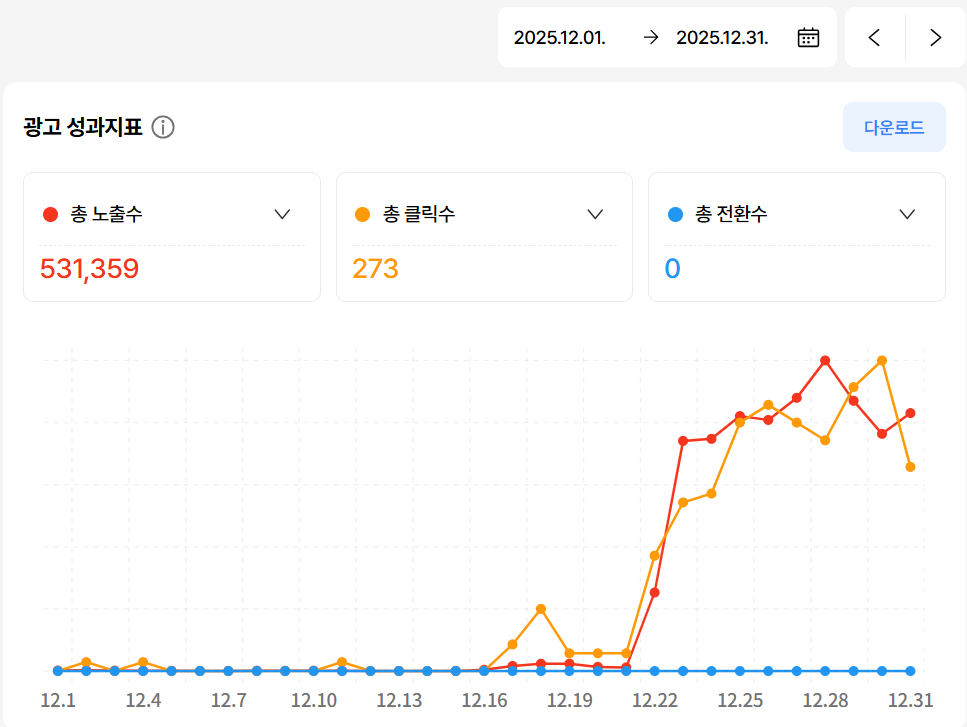Click x-axis label 12.16
The width and height of the screenshot is (967, 727).
tap(484, 700)
